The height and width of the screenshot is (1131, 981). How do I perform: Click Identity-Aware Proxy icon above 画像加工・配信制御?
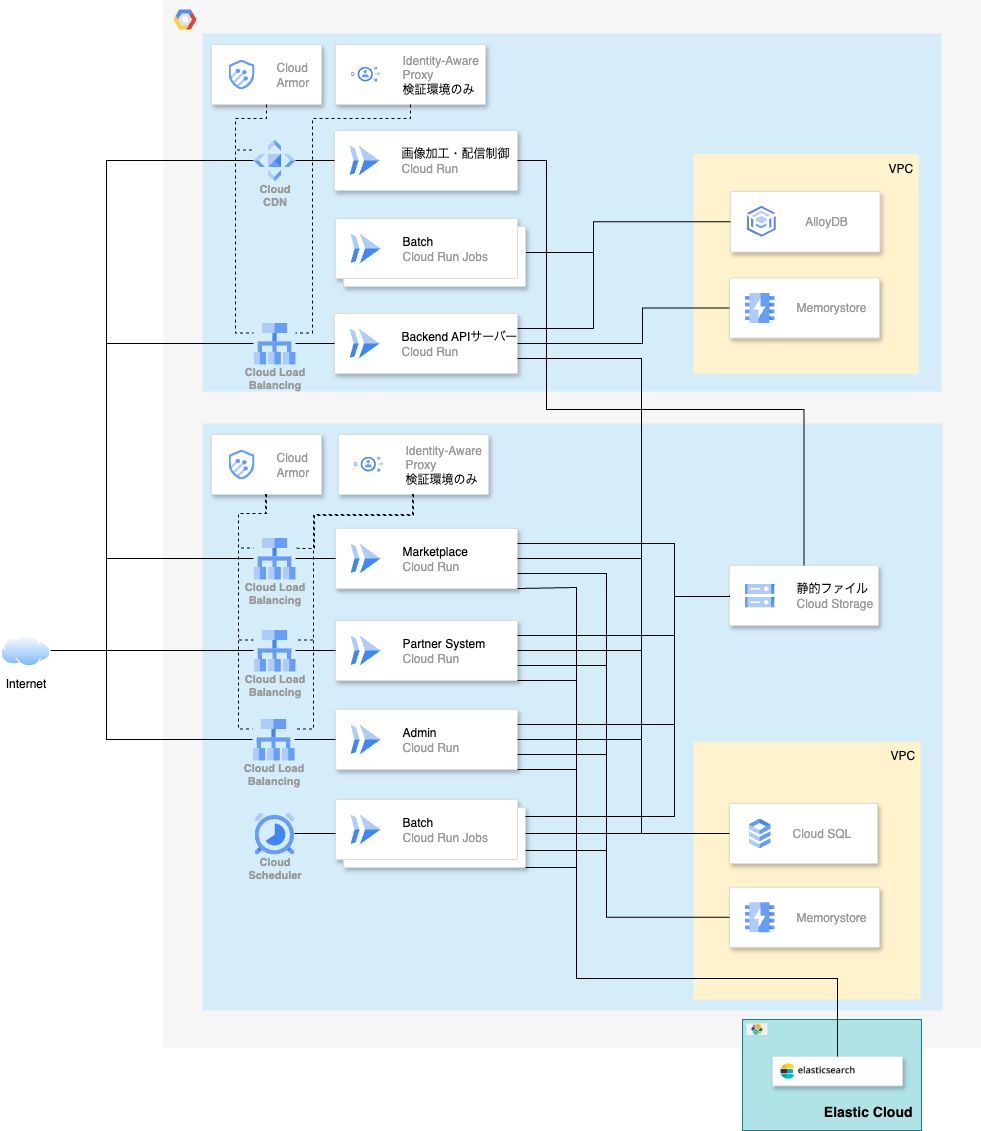366,74
